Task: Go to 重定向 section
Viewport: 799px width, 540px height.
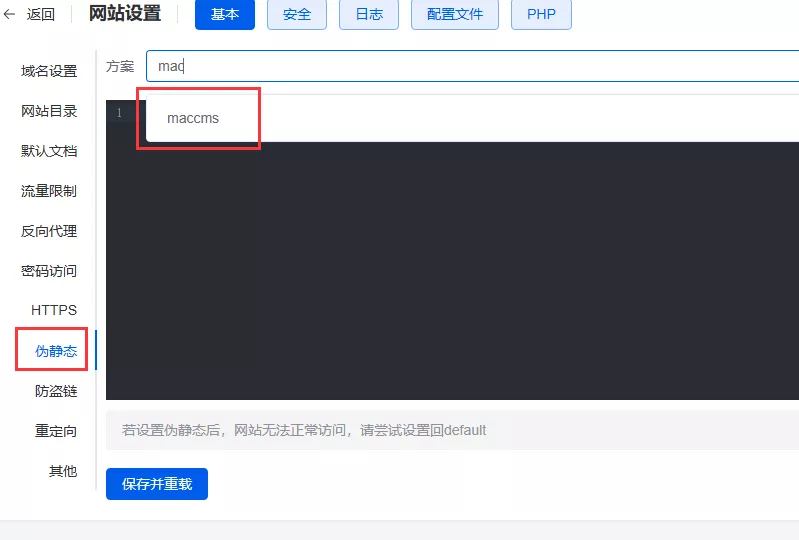Action: coord(56,431)
